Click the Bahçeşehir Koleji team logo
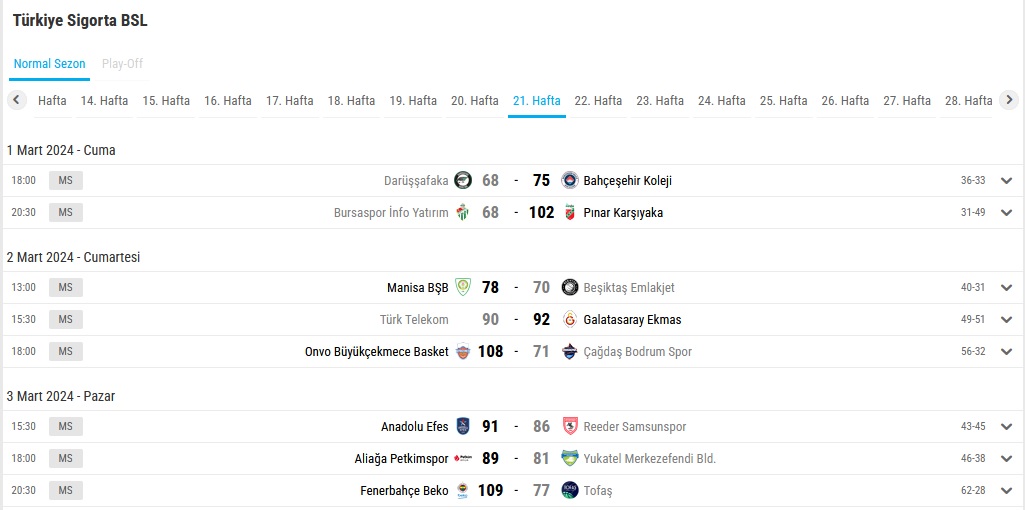 [x=570, y=180]
